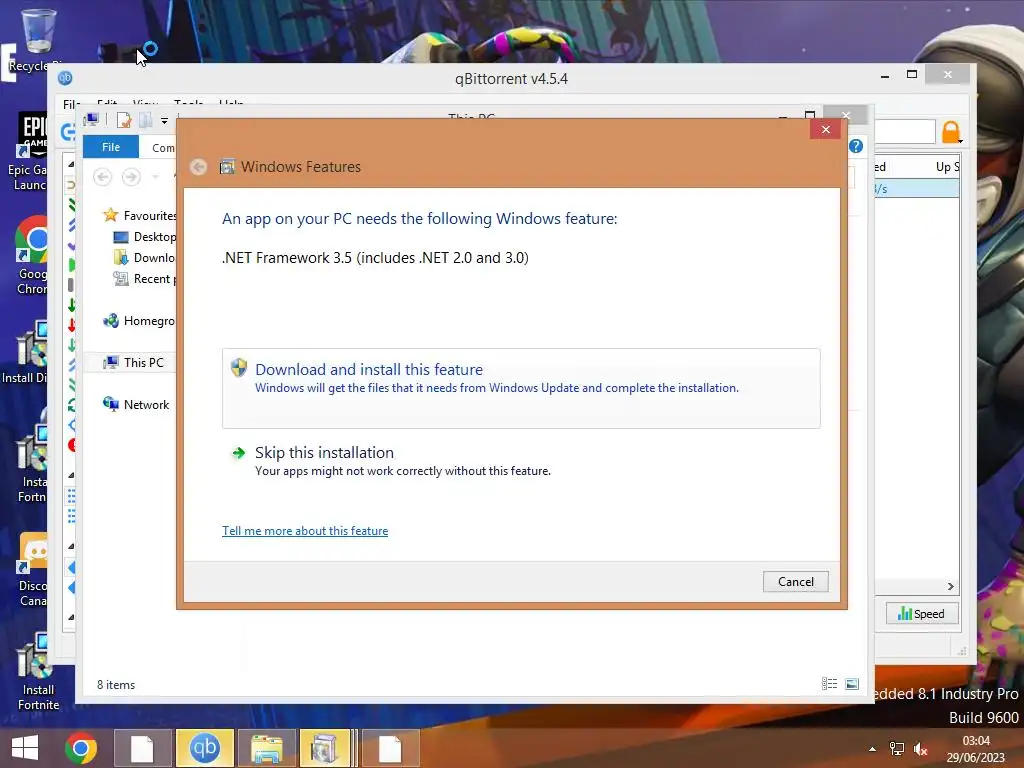Click the muted volume tray icon

pyautogui.click(x=921, y=749)
